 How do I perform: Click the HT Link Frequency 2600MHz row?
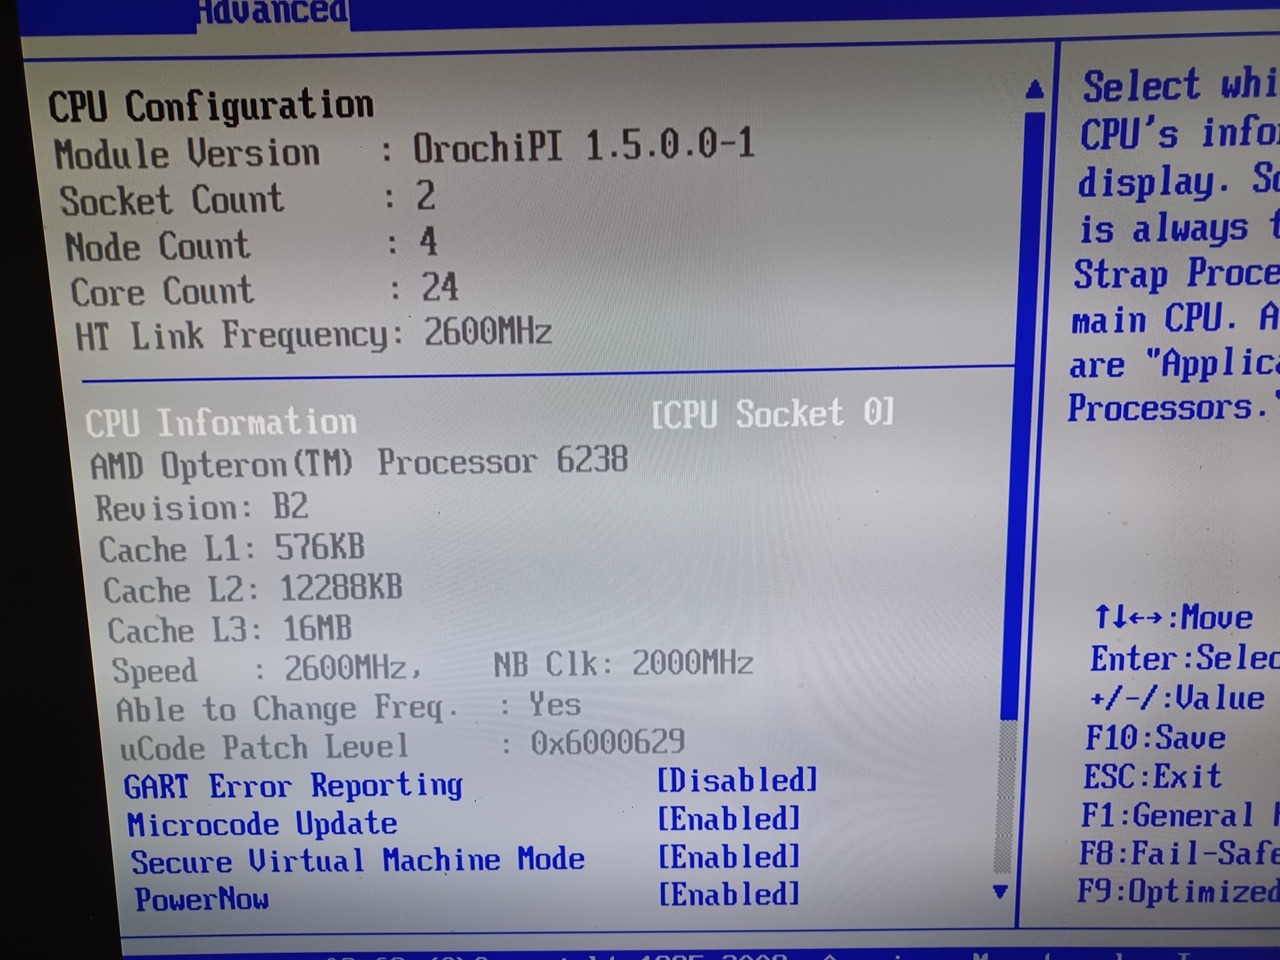pyautogui.click(x=314, y=333)
